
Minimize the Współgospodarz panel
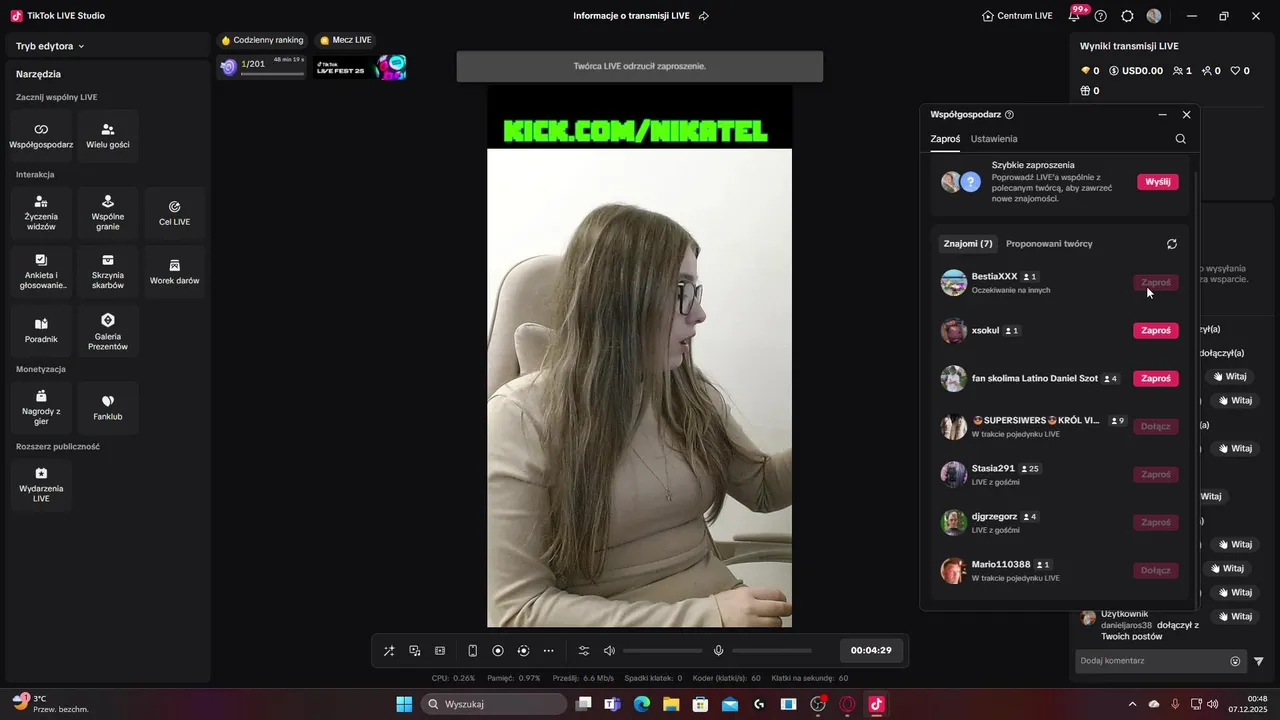pyautogui.click(x=1162, y=115)
